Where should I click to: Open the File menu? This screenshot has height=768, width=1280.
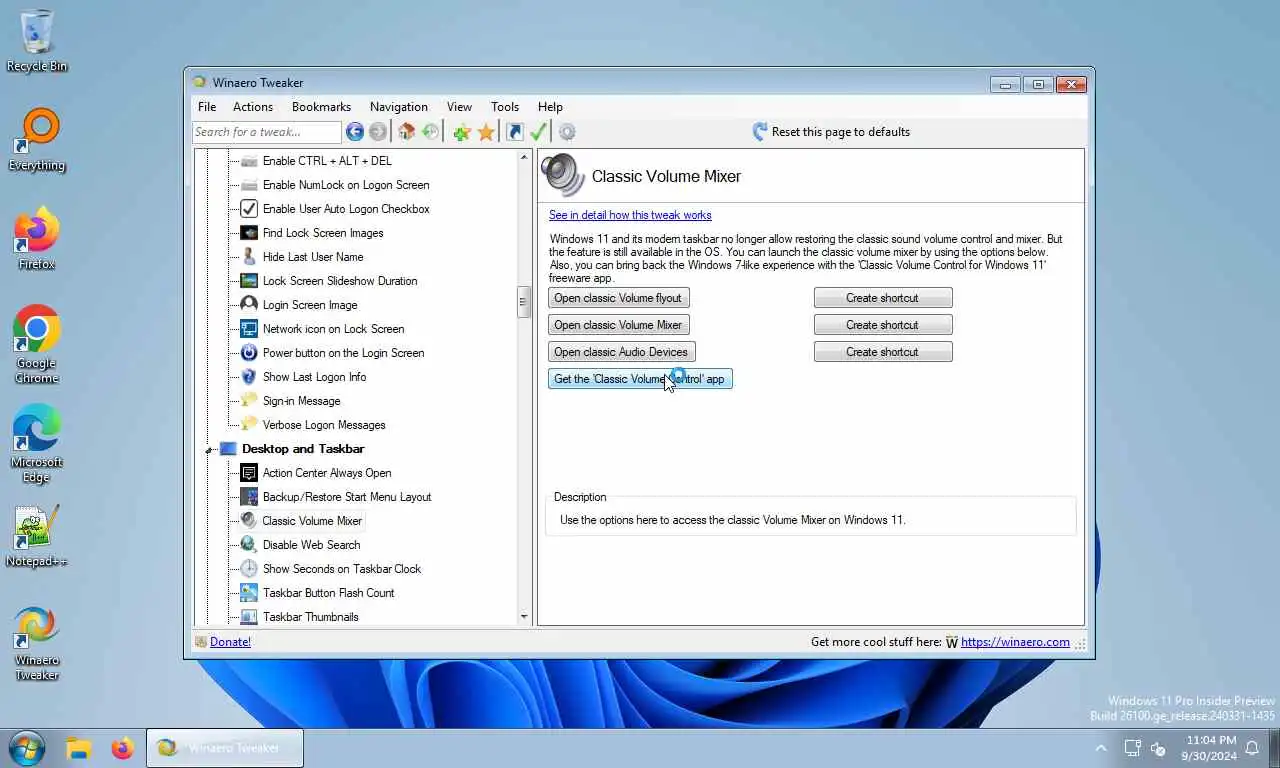(207, 107)
